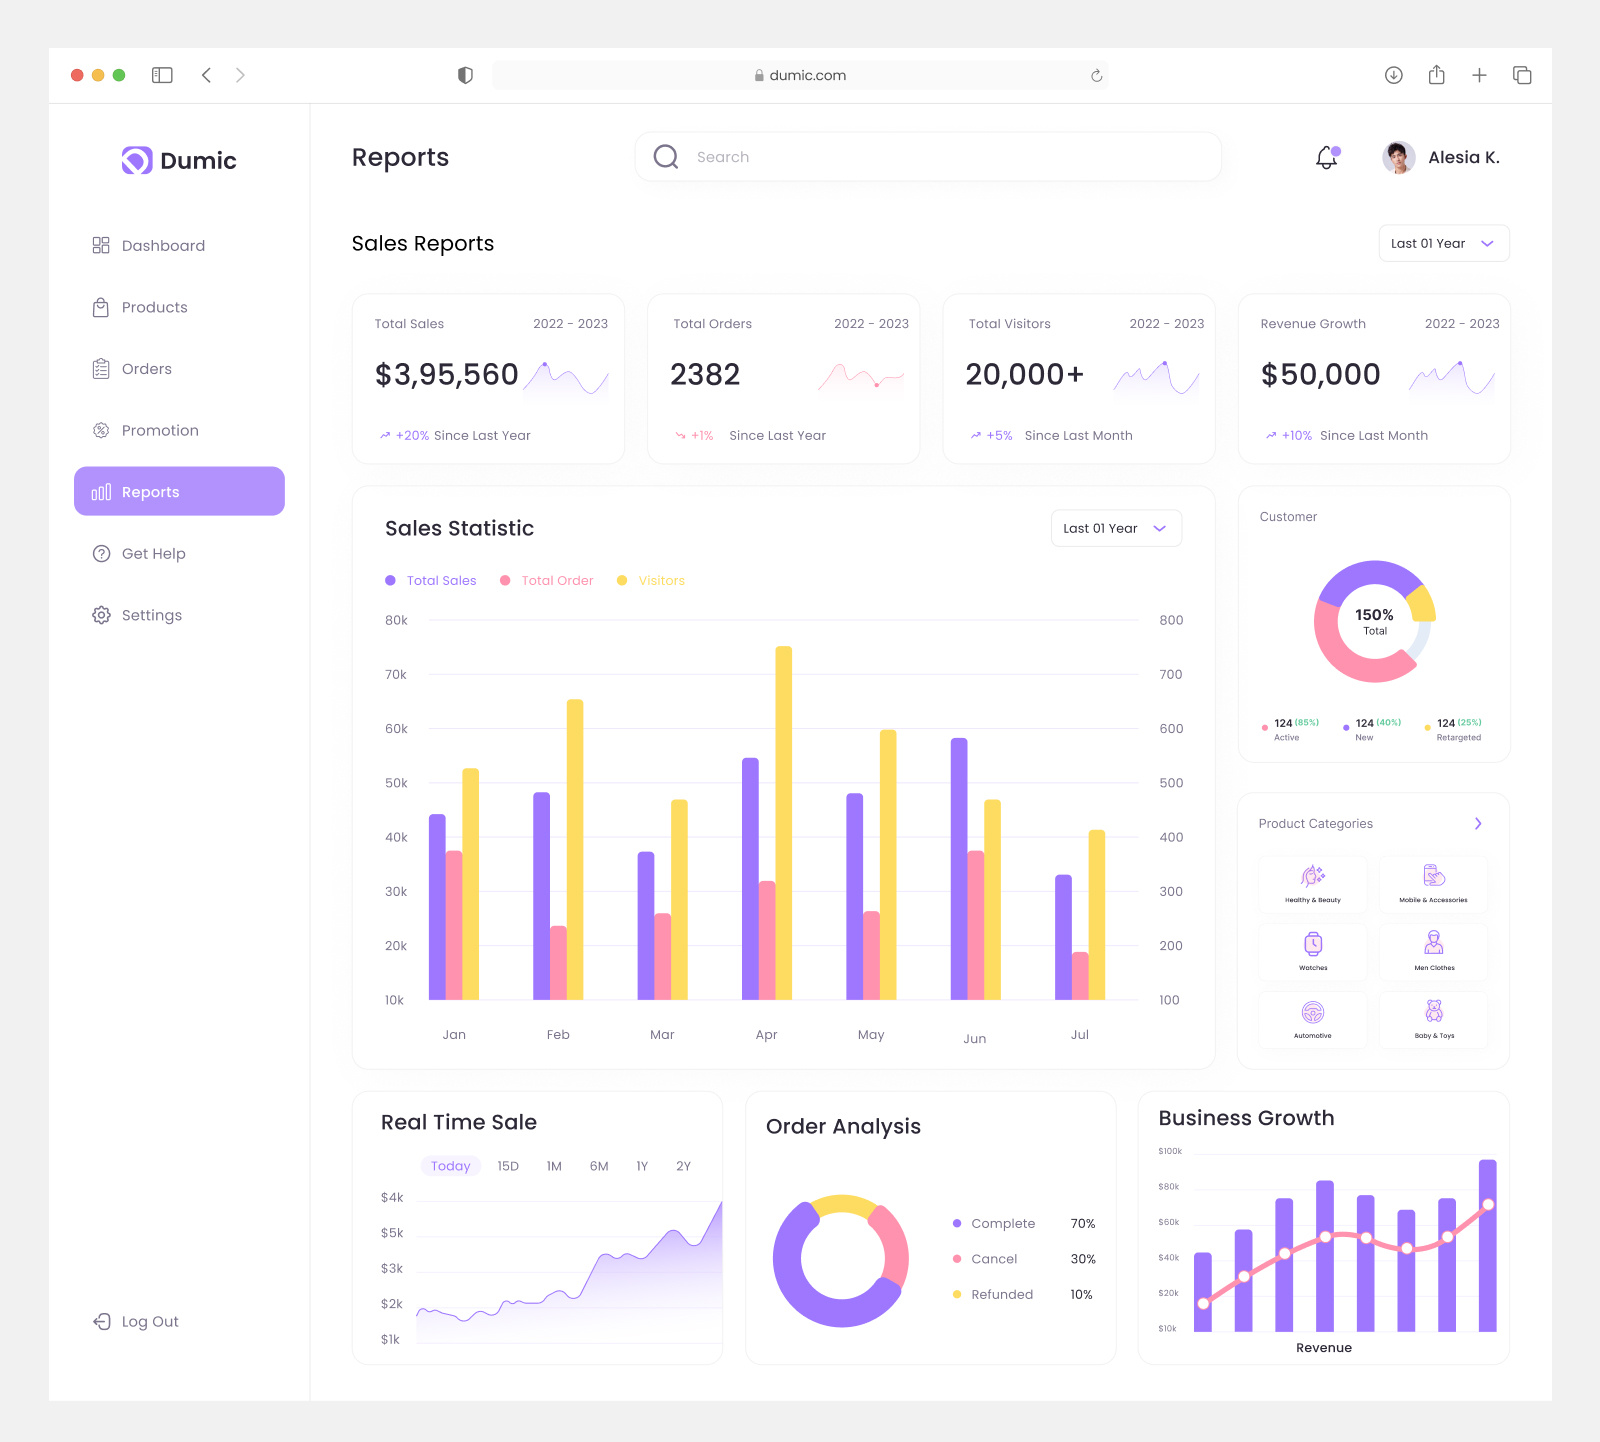Click the Promotion icon in sidebar
This screenshot has height=1442, width=1600.
pyautogui.click(x=101, y=430)
